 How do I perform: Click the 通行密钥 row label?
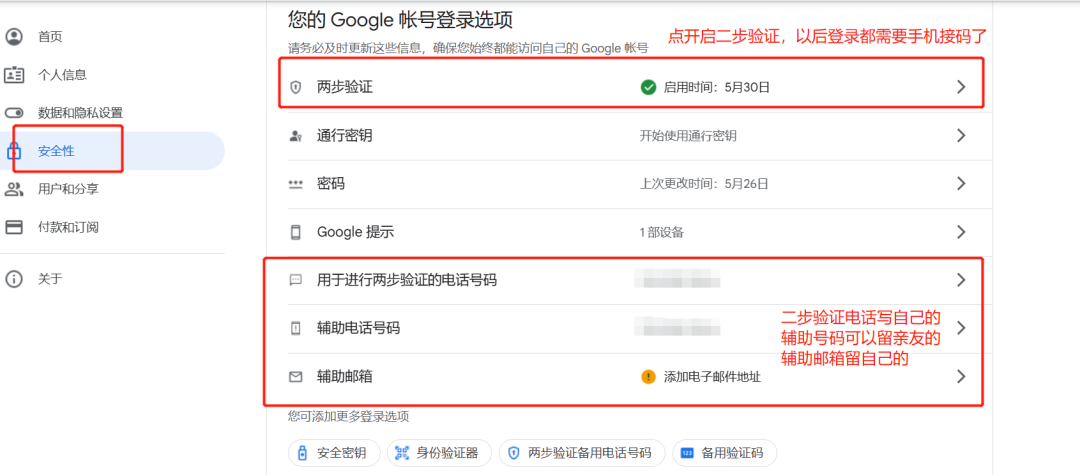tap(345, 136)
